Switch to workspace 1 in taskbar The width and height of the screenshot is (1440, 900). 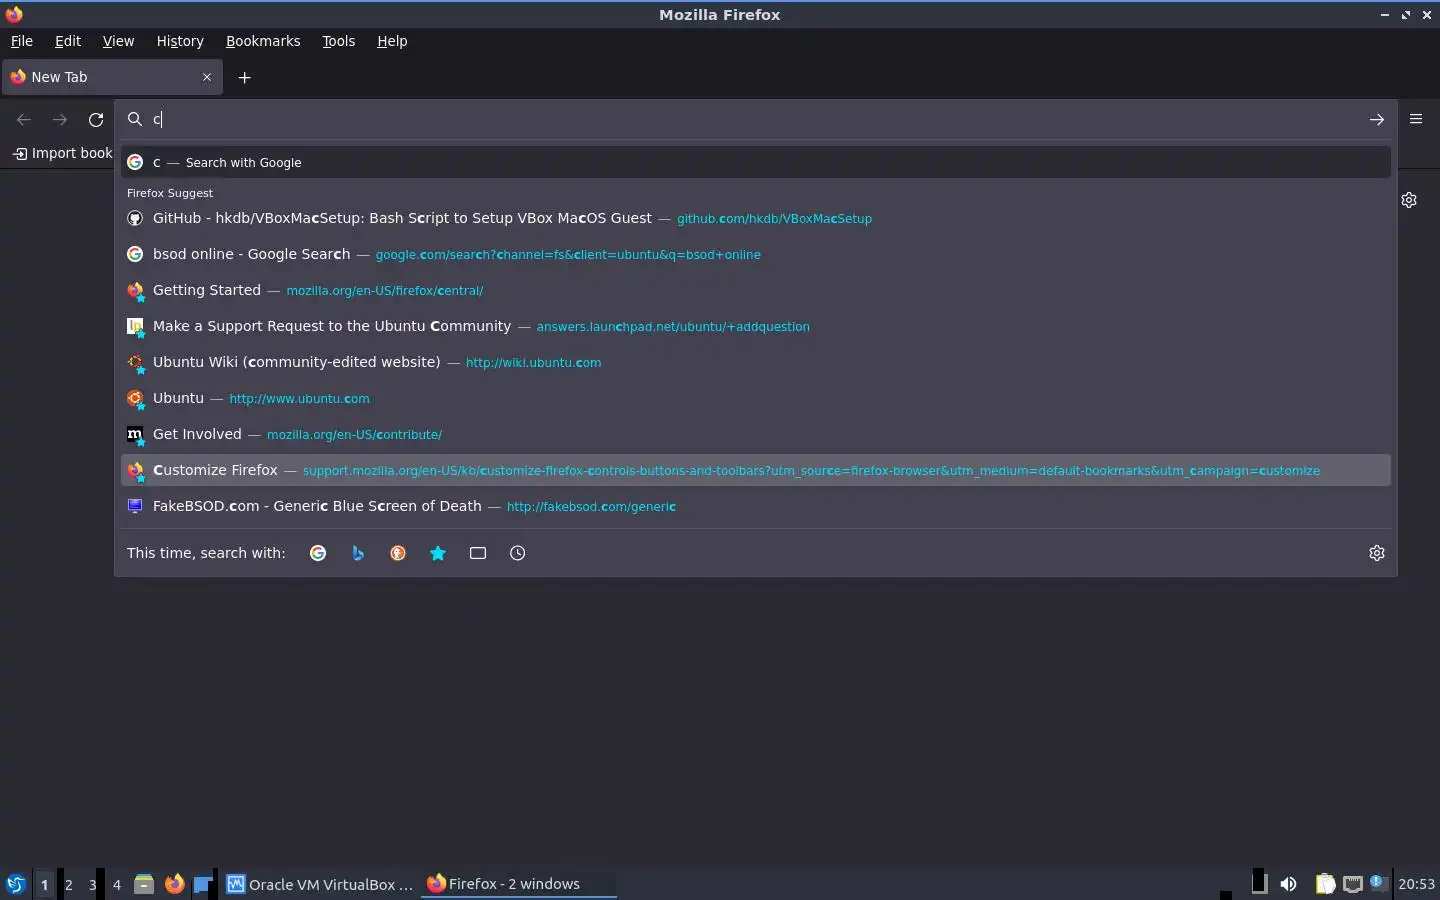click(x=44, y=884)
